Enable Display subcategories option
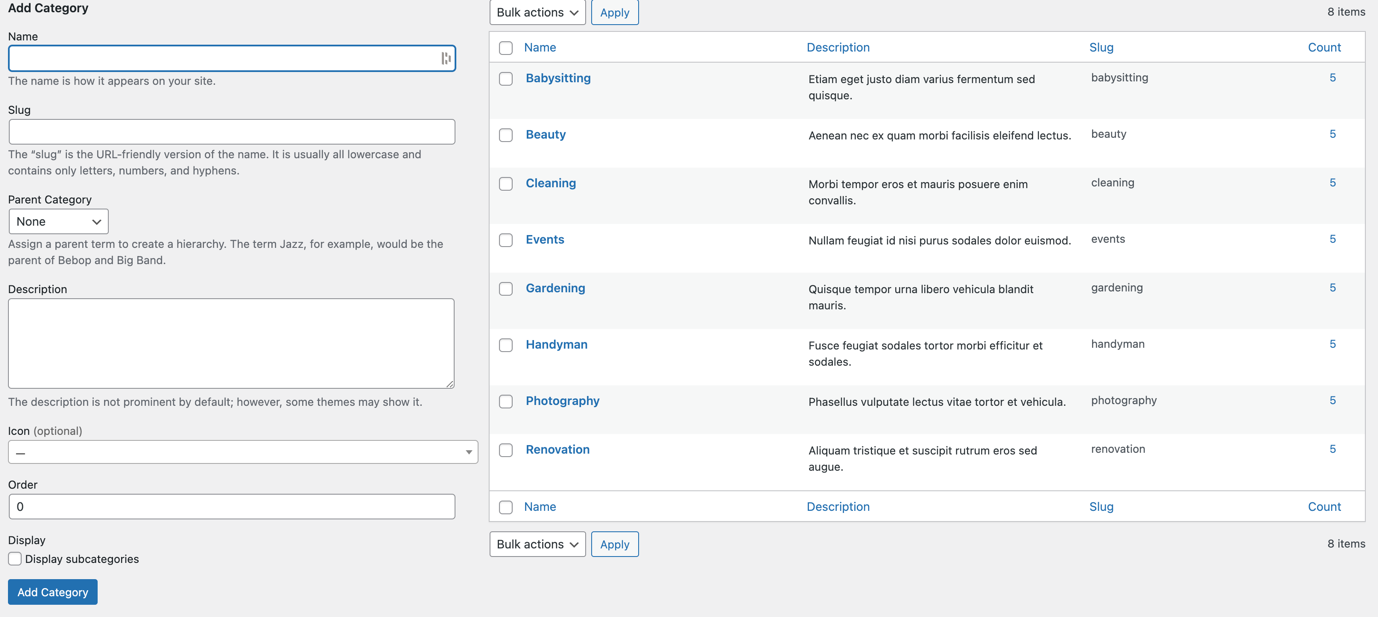The width and height of the screenshot is (1378, 617). 15,559
